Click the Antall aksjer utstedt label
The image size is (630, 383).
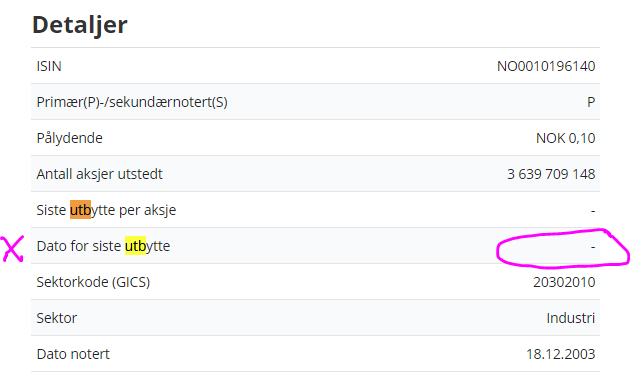pos(100,174)
